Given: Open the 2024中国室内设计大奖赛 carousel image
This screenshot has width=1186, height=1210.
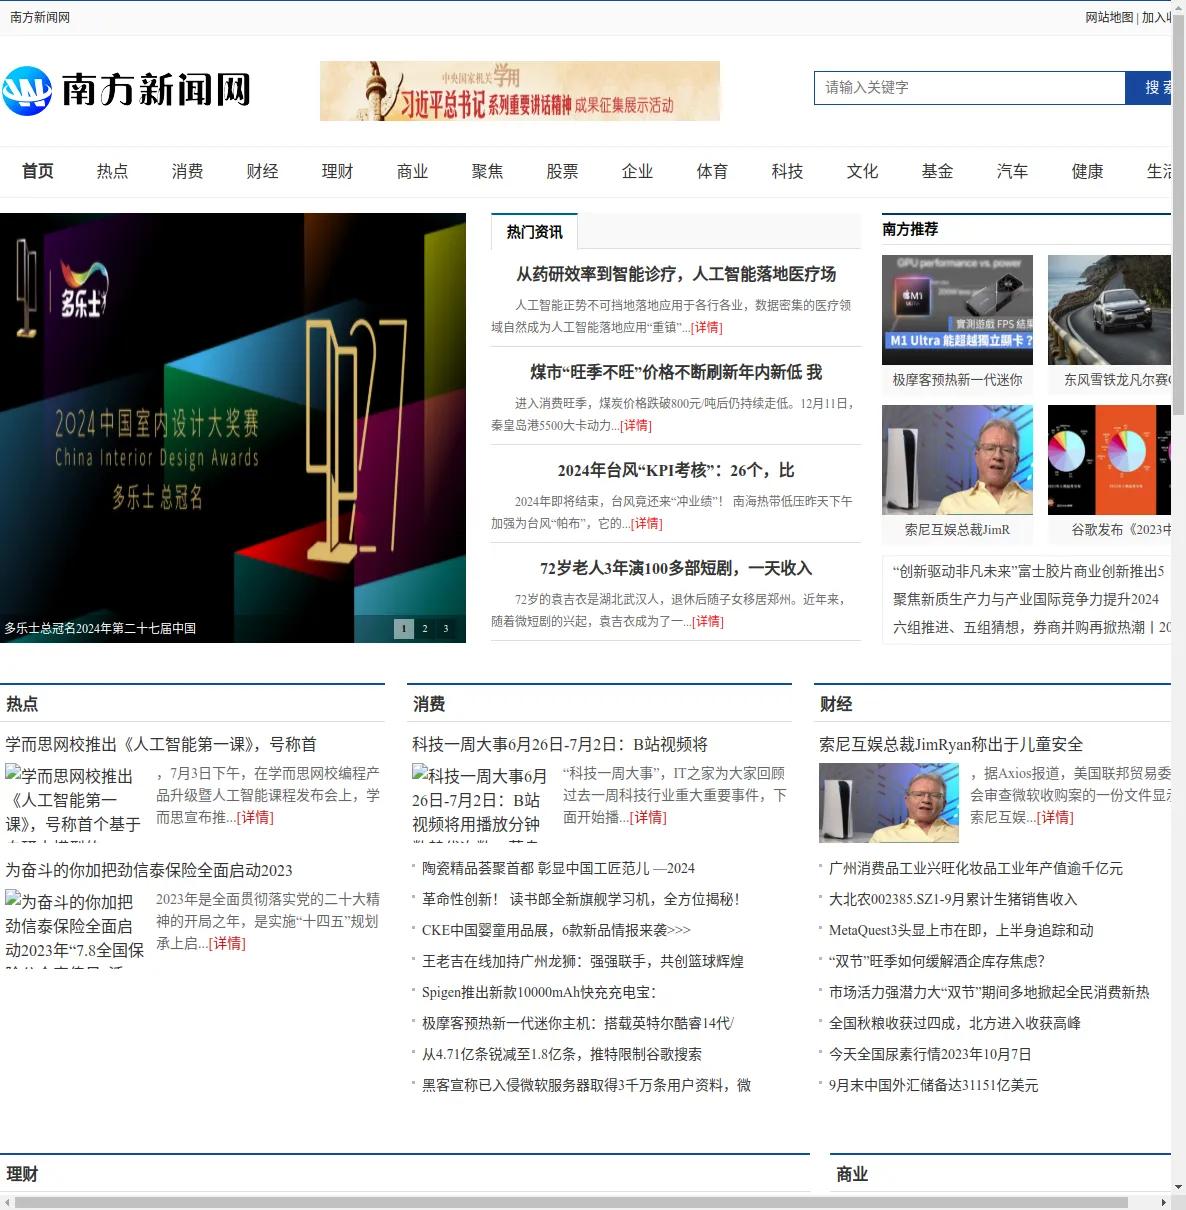Looking at the screenshot, I should 233,428.
